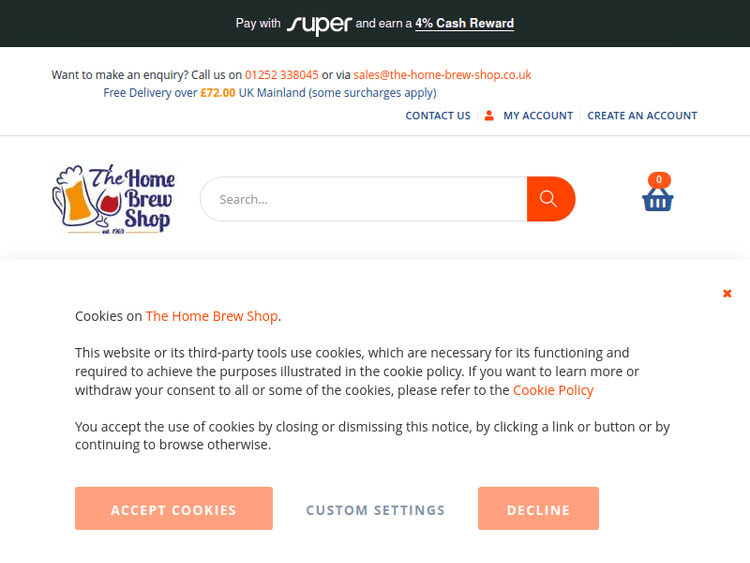Focus the Search input field

point(365,199)
